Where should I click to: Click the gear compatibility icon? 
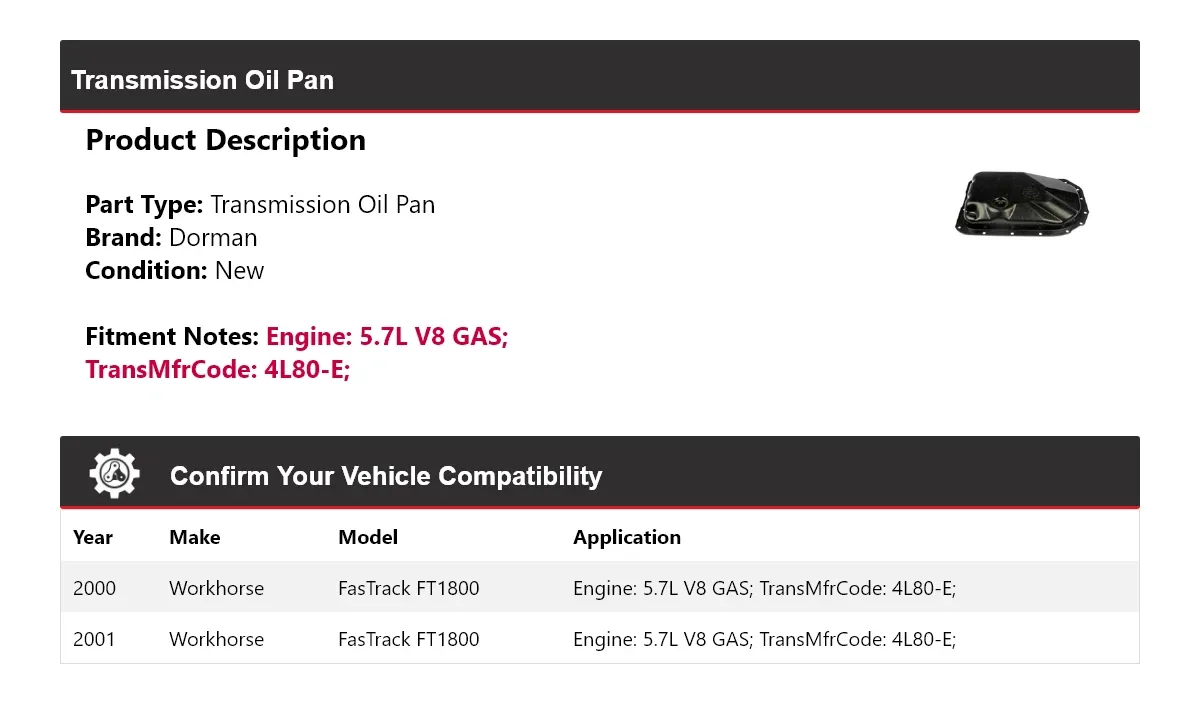click(x=115, y=474)
